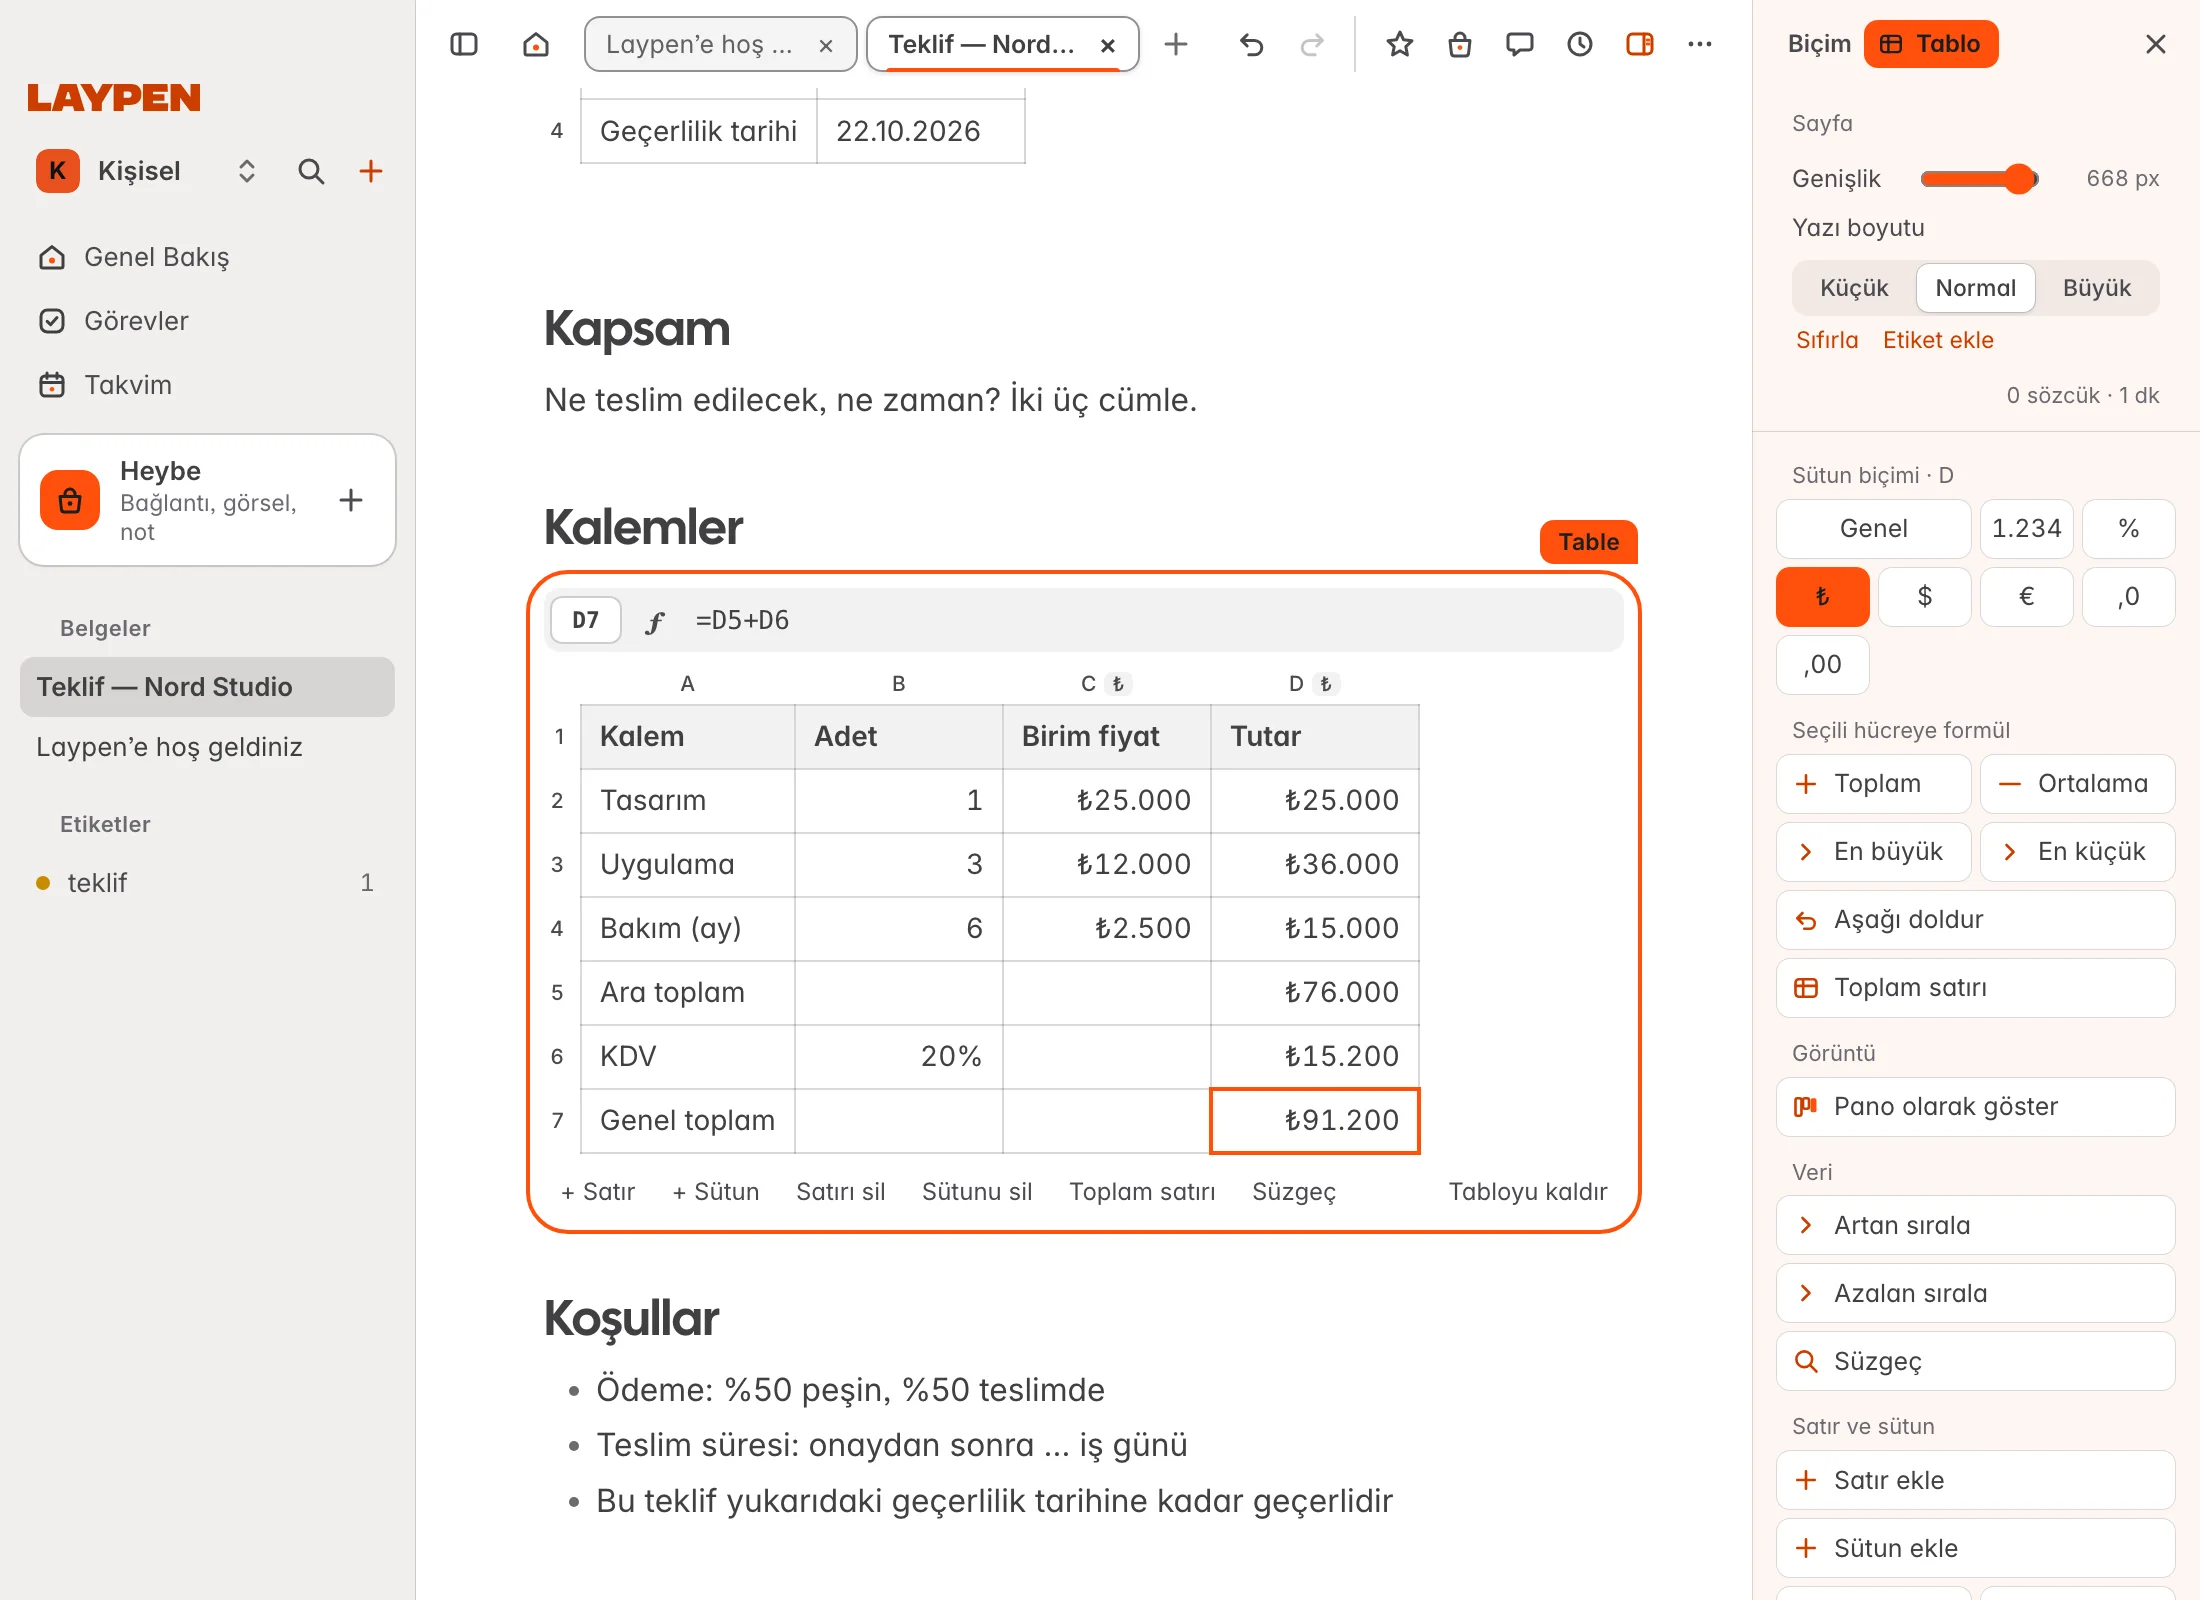Open the Heybe bag icon in toolbar
This screenshot has width=2200, height=1600.
[1460, 44]
